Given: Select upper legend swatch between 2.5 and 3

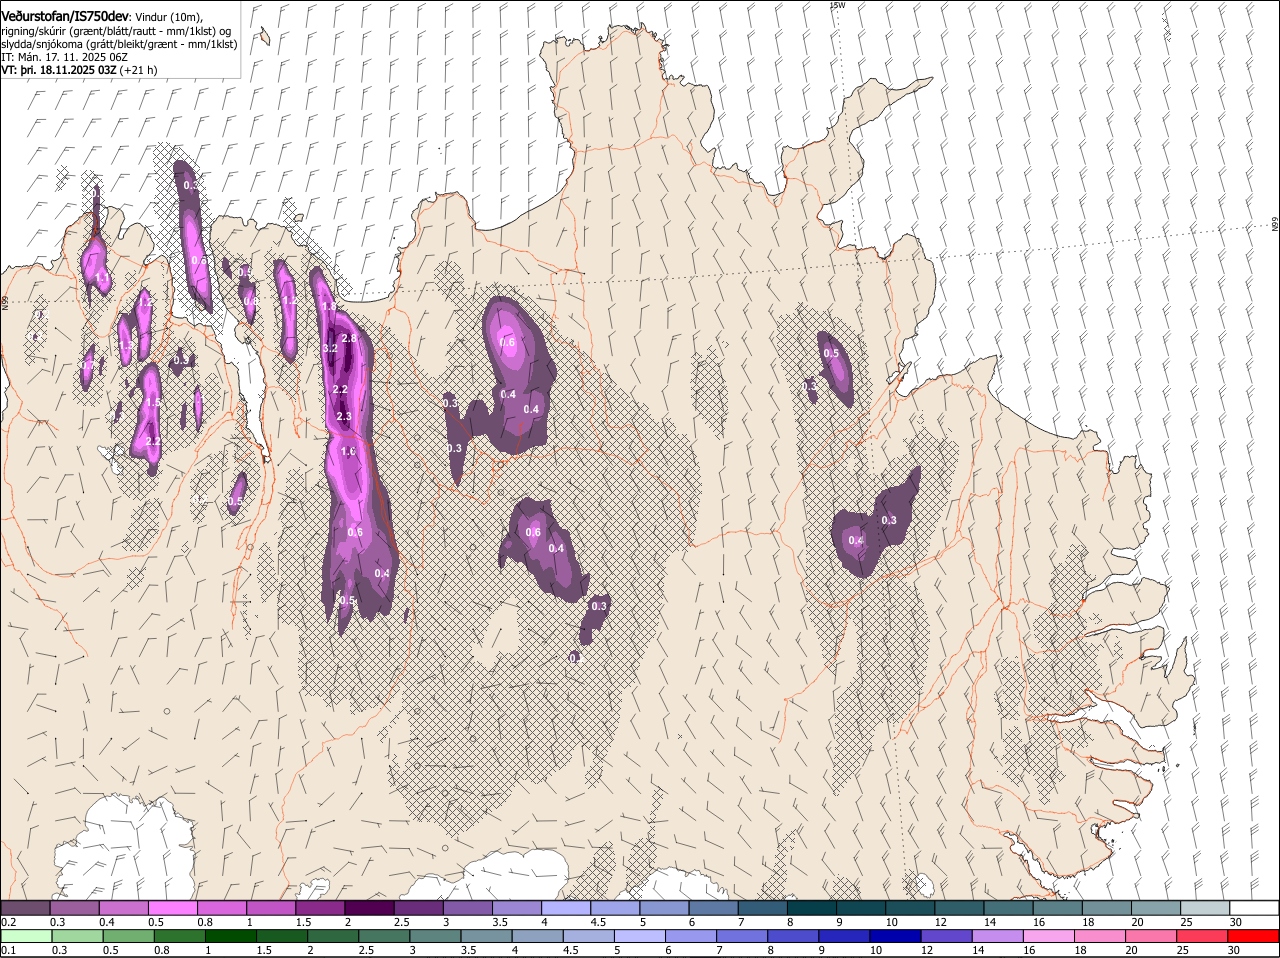Looking at the screenshot, I should click(x=418, y=907).
